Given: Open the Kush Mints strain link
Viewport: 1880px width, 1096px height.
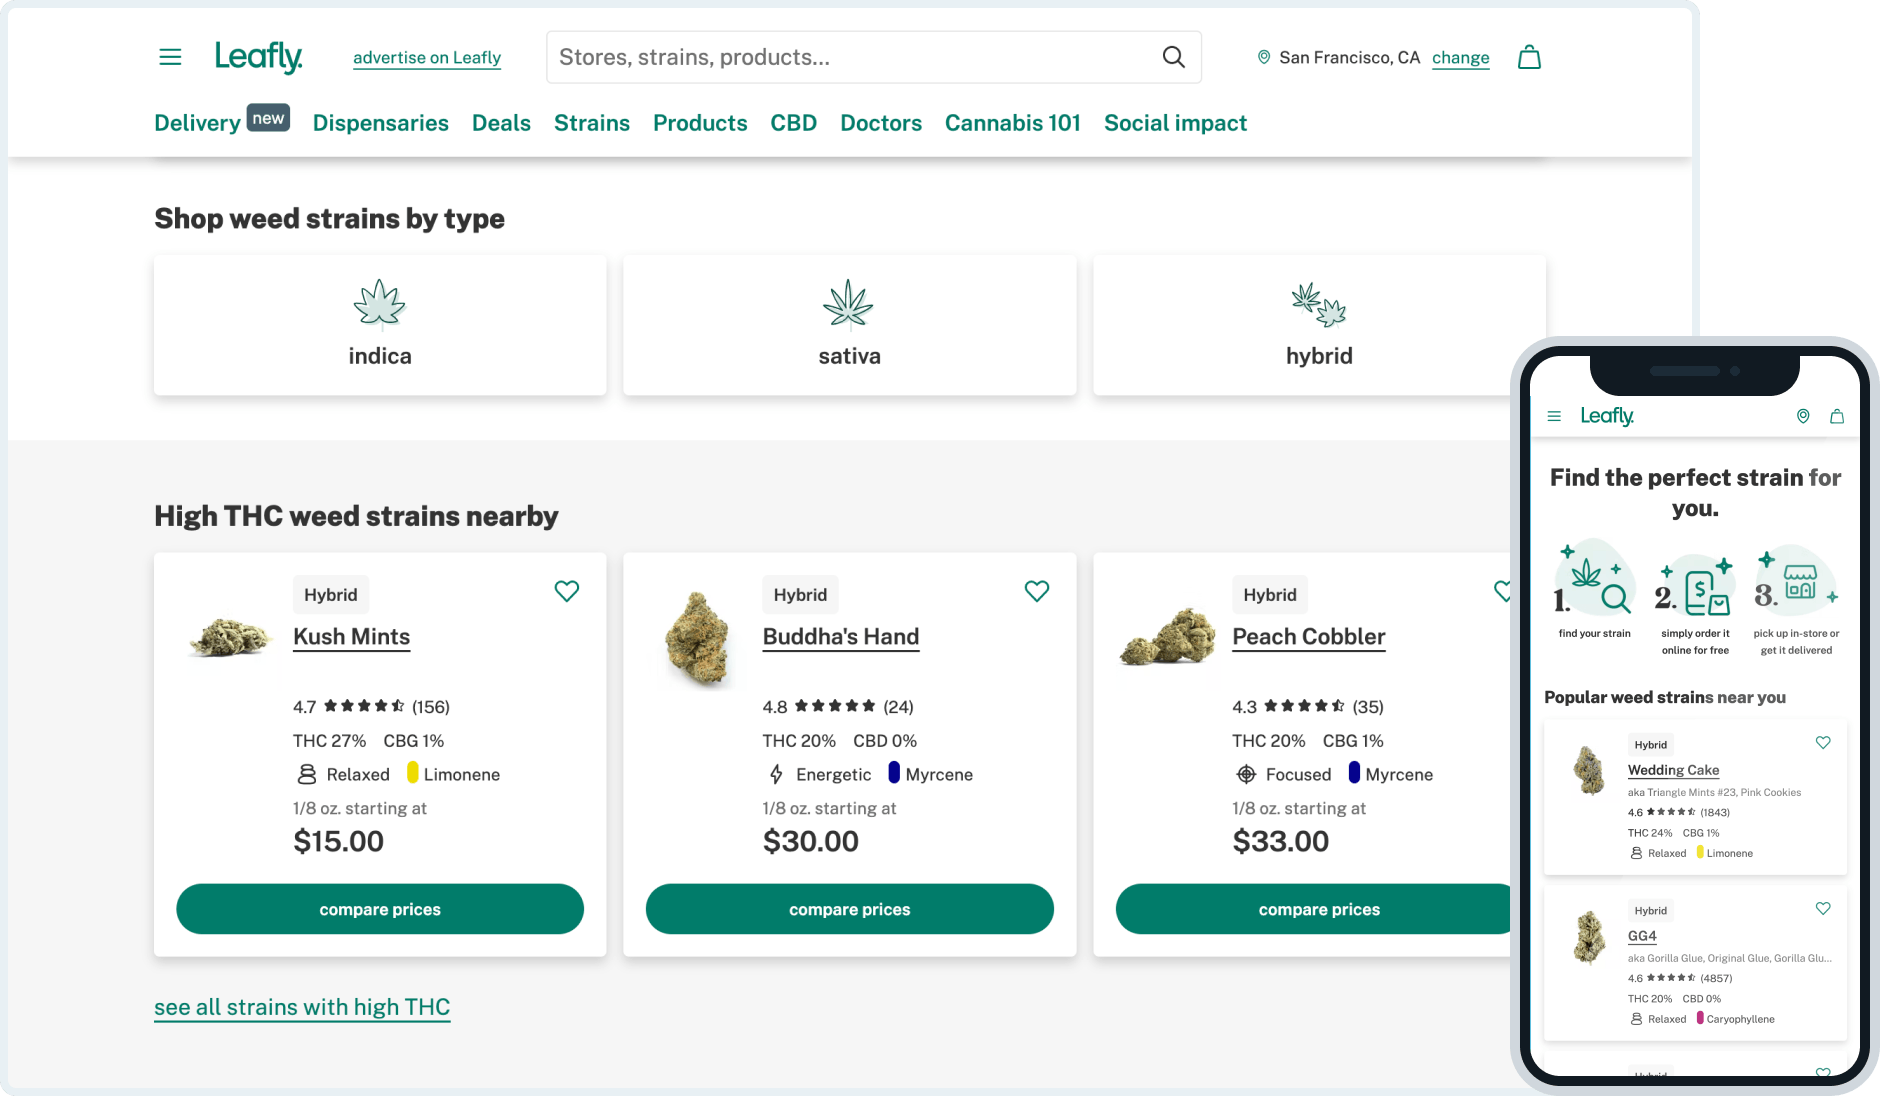Looking at the screenshot, I should tap(352, 637).
